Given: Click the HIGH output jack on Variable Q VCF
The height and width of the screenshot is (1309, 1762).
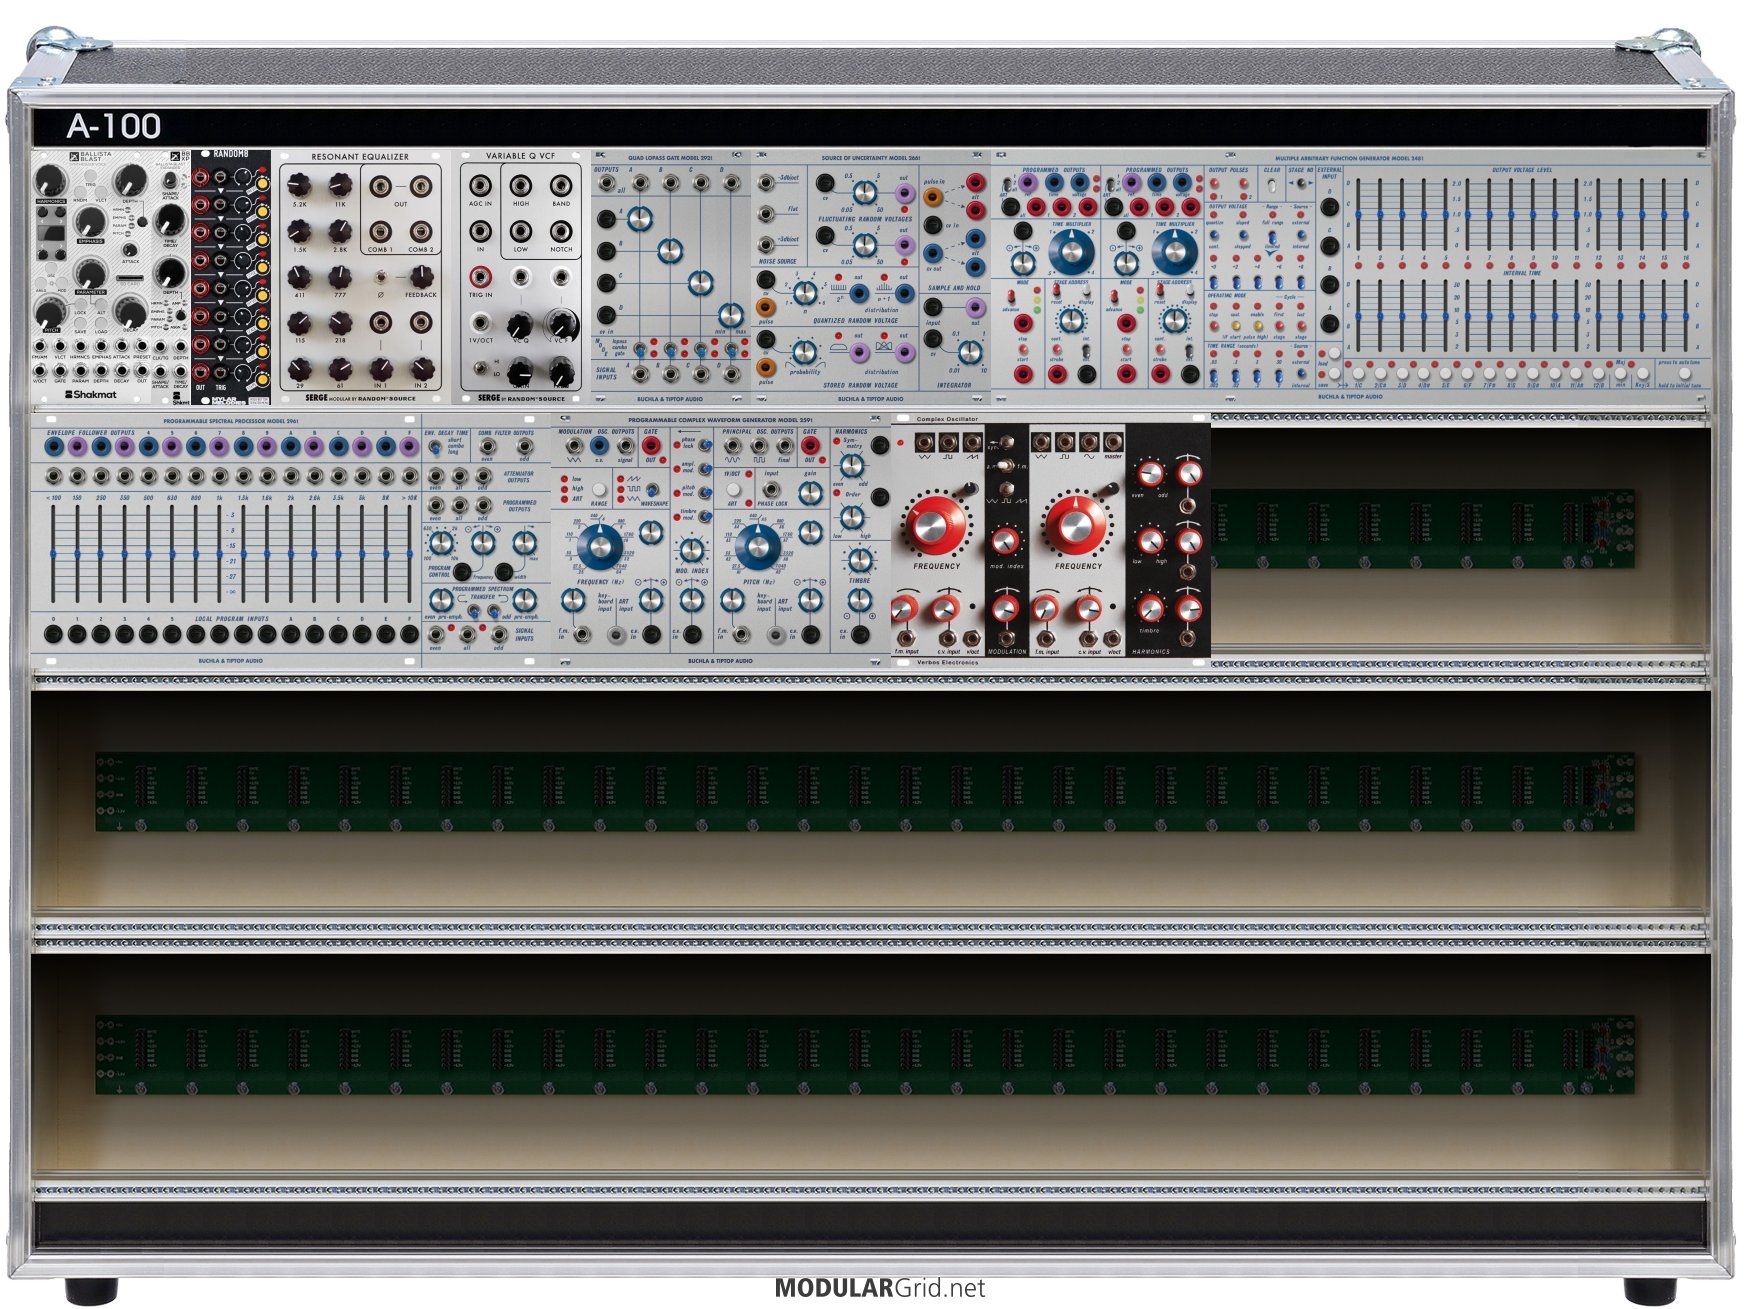Looking at the screenshot, I should tap(521, 185).
